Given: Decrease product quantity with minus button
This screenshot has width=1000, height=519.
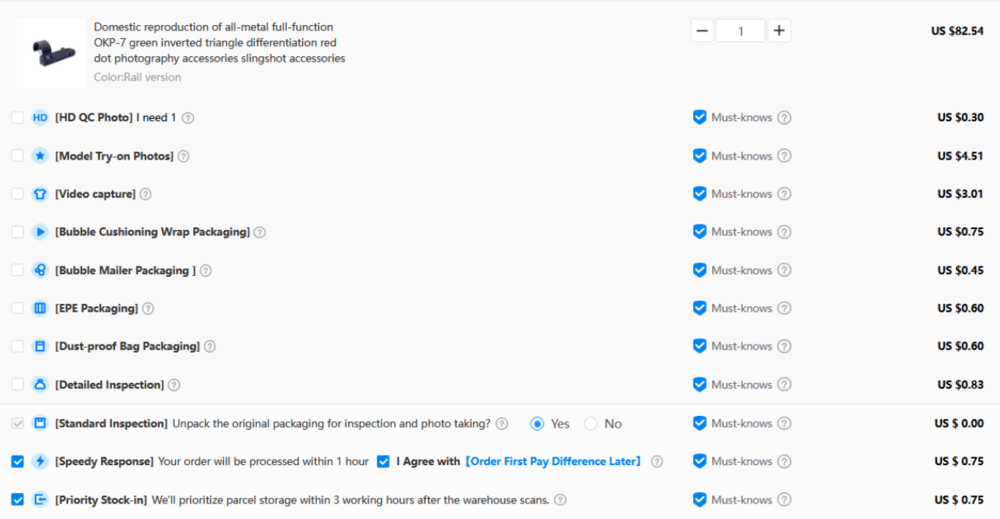Looking at the screenshot, I should (x=702, y=31).
